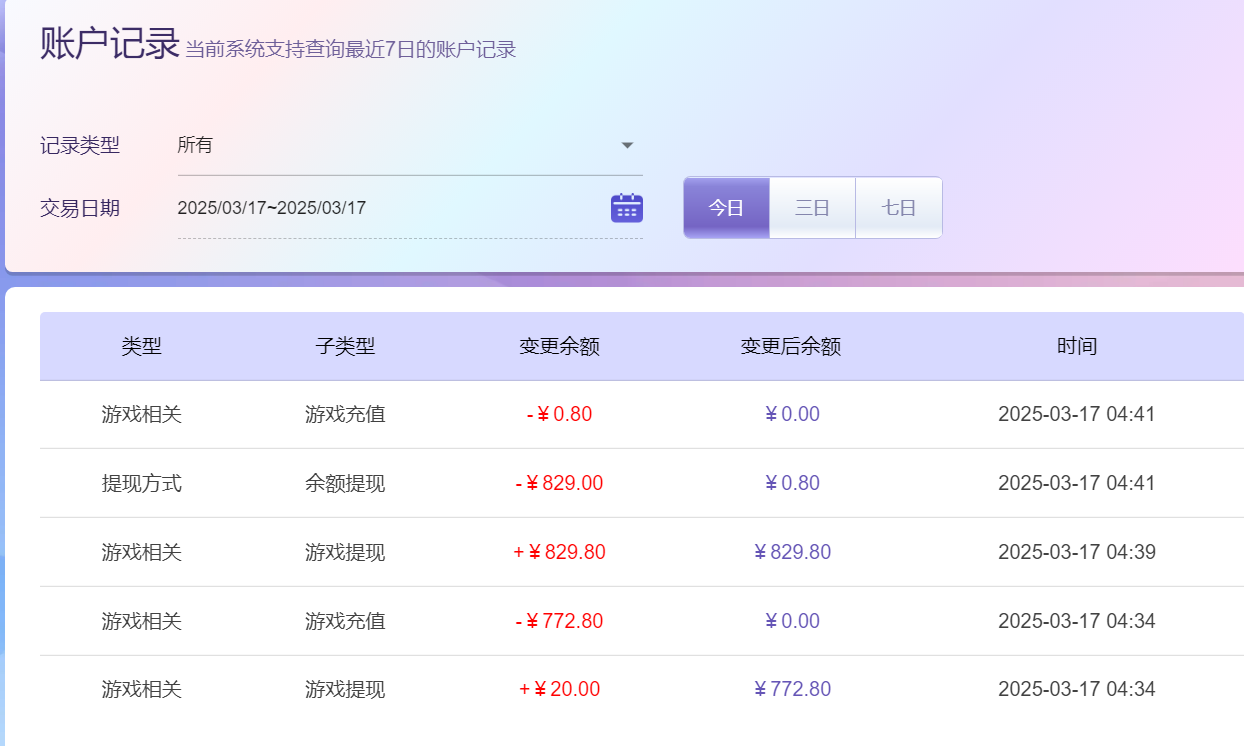1244x746 pixels.
Task: Click the red -¥829.00 amount
Action: pyautogui.click(x=559, y=483)
